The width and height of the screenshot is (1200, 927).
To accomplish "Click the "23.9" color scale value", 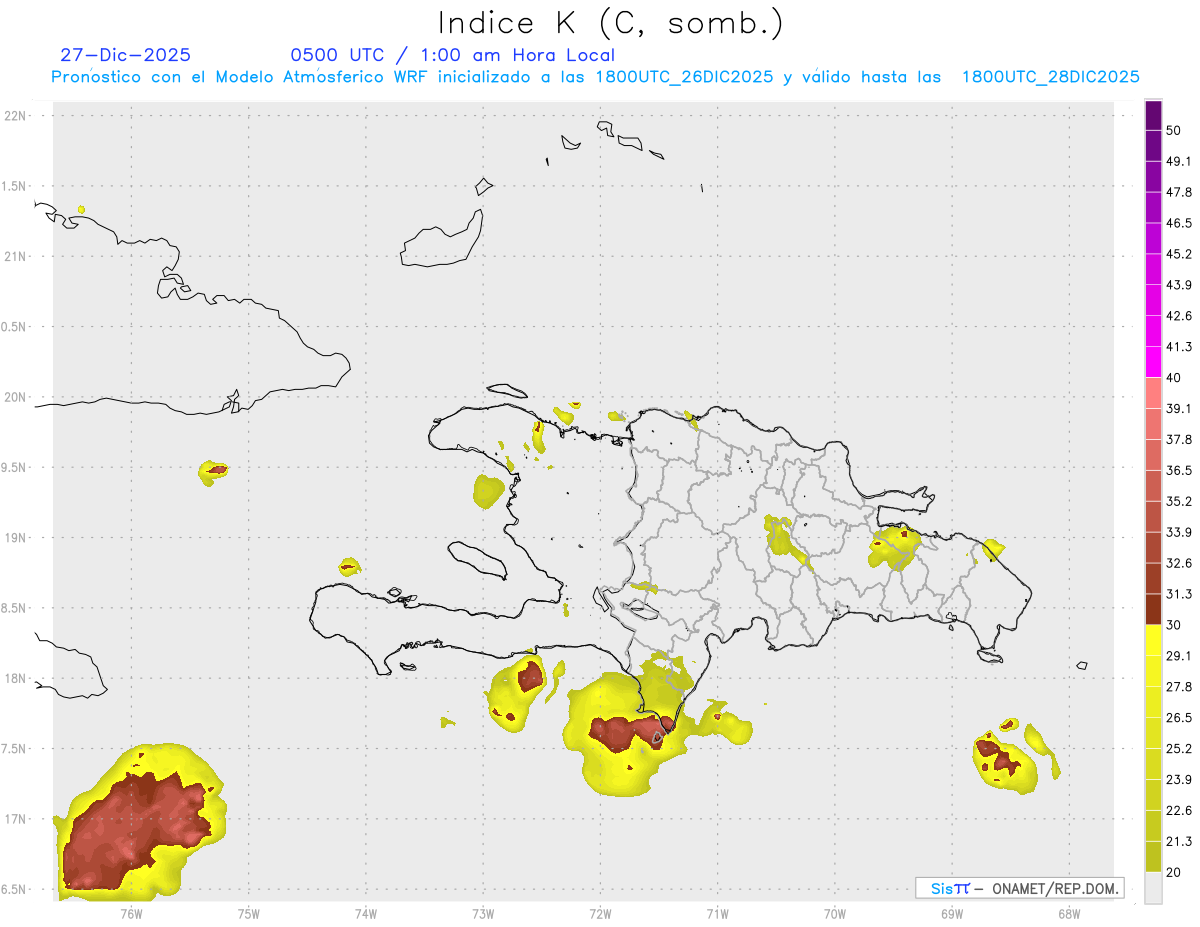I will click(1179, 779).
